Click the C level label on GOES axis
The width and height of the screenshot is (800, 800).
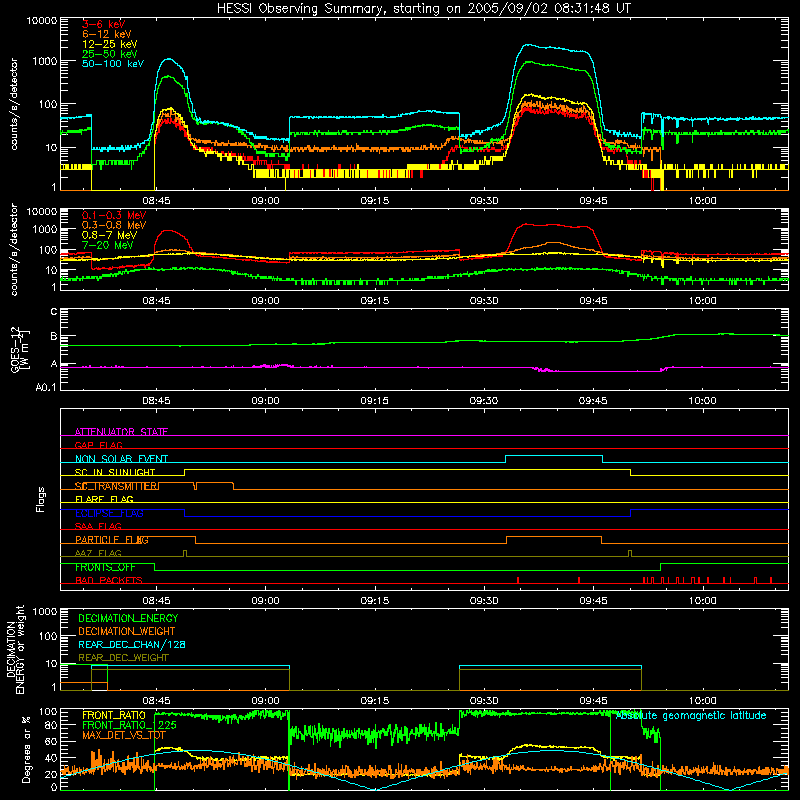(x=54, y=311)
